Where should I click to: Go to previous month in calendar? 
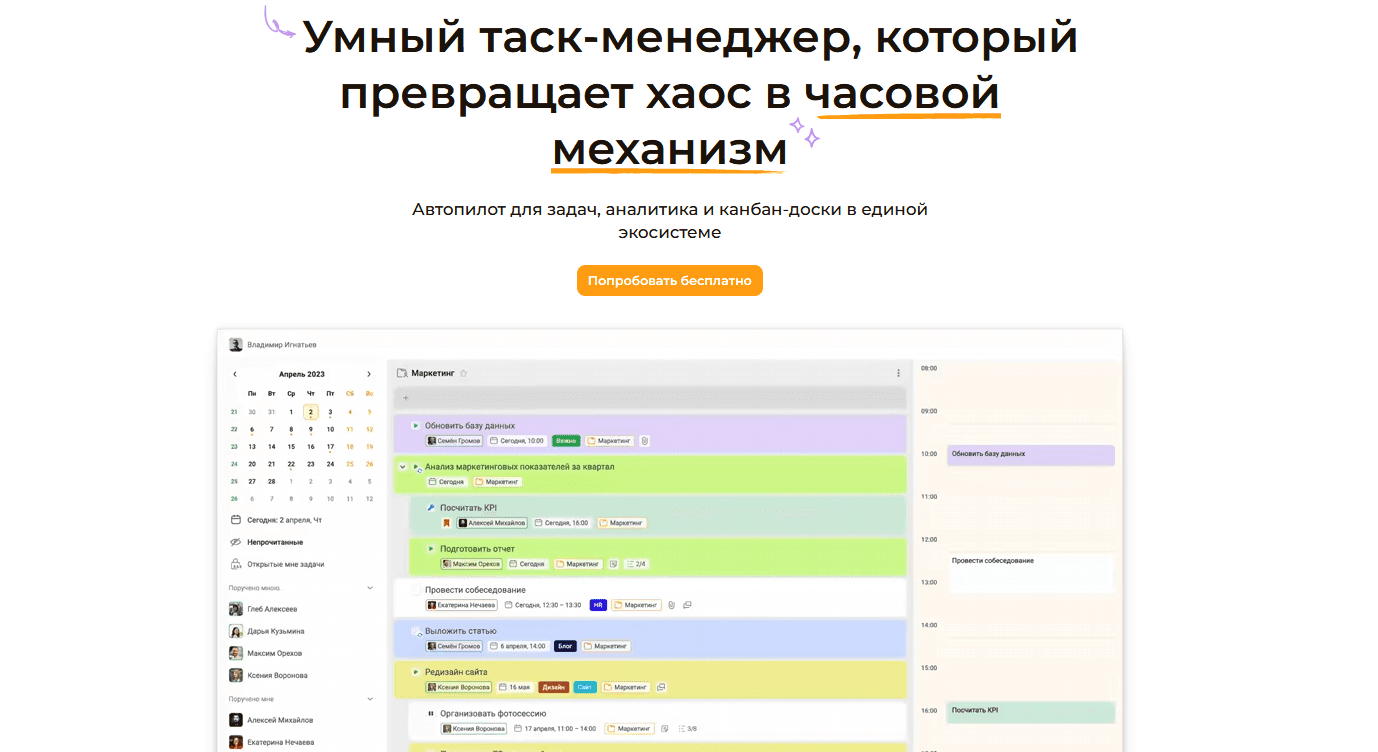tap(235, 374)
